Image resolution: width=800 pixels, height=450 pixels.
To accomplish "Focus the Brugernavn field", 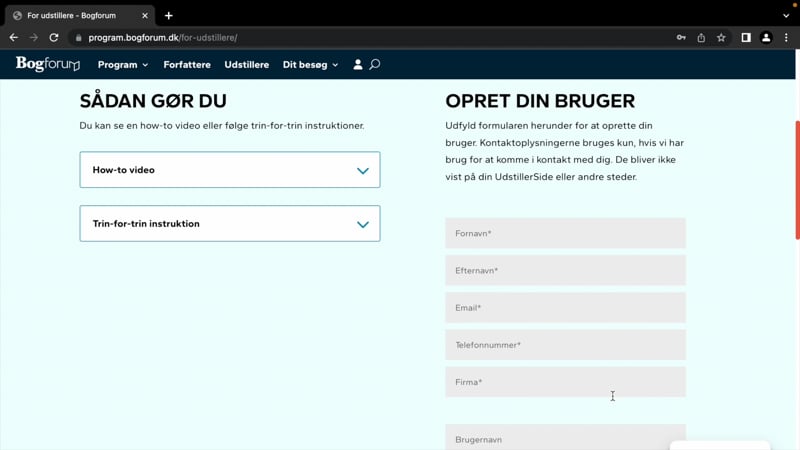I will click(x=565, y=437).
